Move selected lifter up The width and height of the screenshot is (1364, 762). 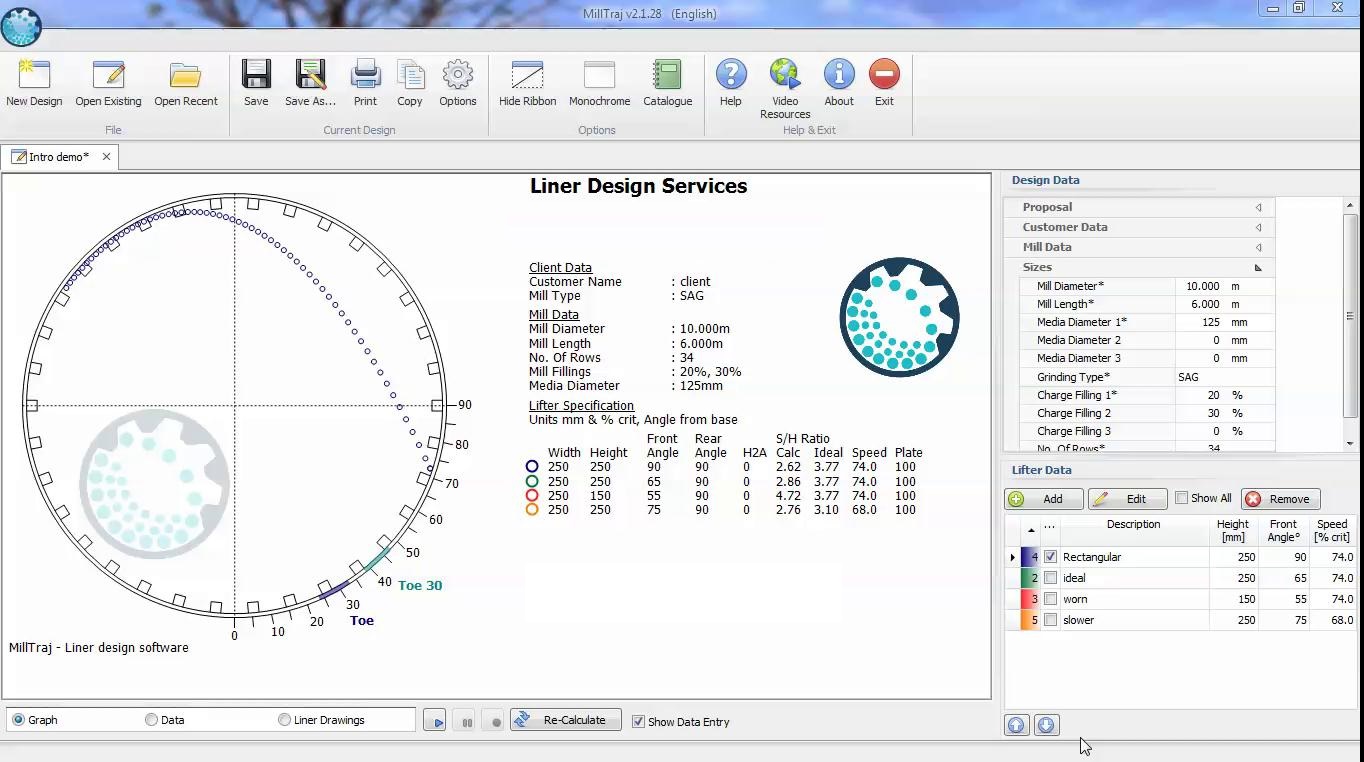click(1016, 725)
